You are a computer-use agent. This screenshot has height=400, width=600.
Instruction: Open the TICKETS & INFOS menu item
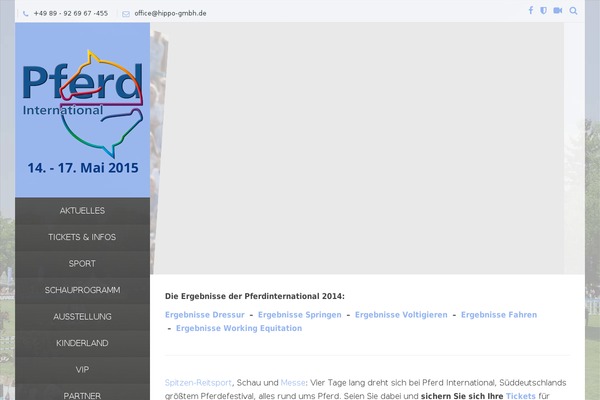(x=82, y=237)
